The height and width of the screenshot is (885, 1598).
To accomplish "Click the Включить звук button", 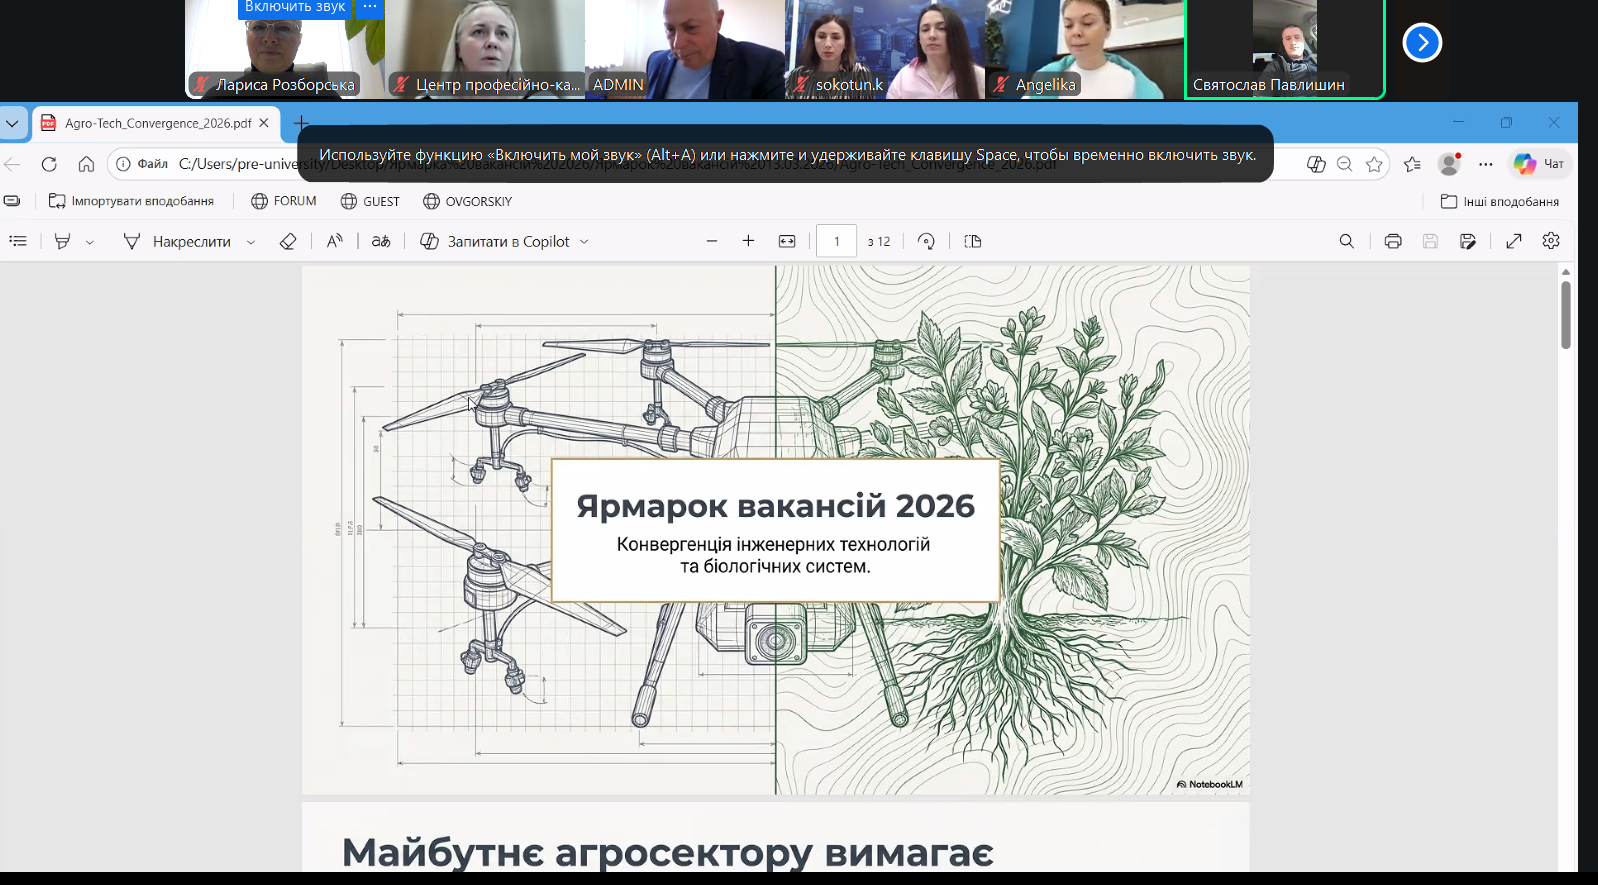I will point(295,7).
